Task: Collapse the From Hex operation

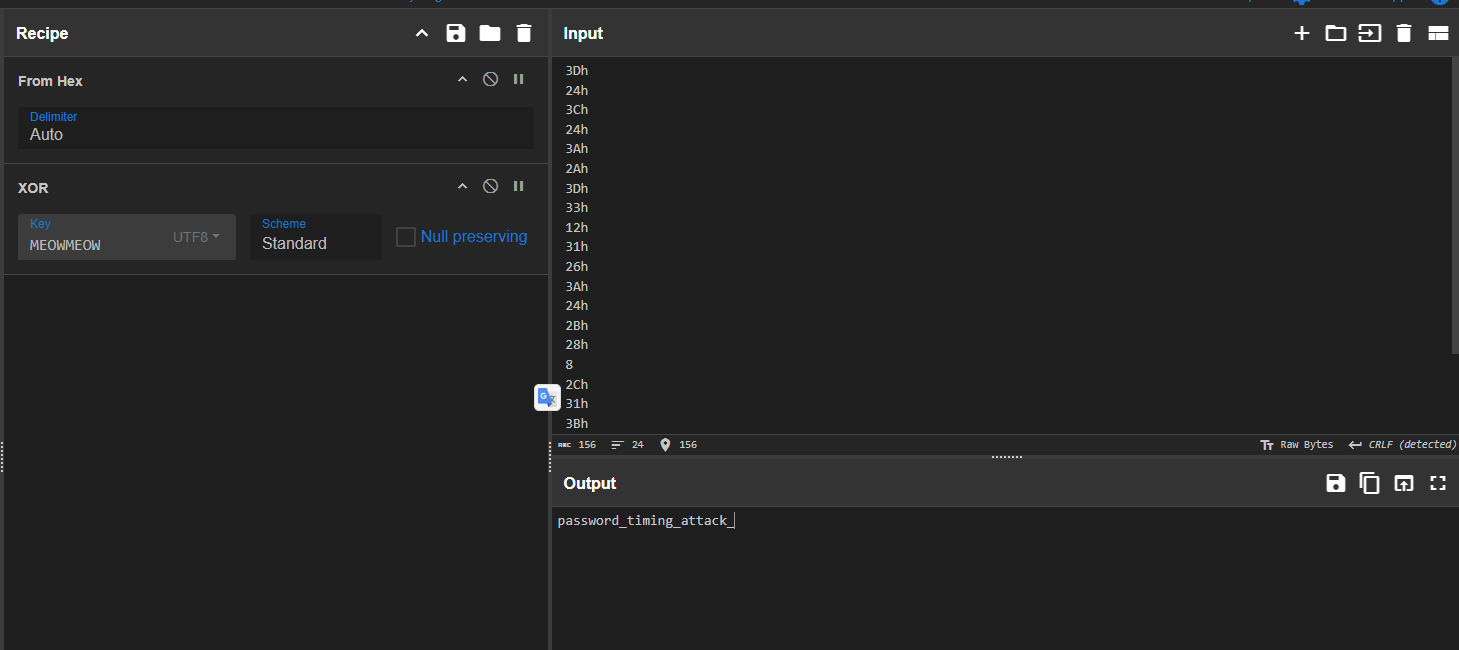Action: click(462, 79)
